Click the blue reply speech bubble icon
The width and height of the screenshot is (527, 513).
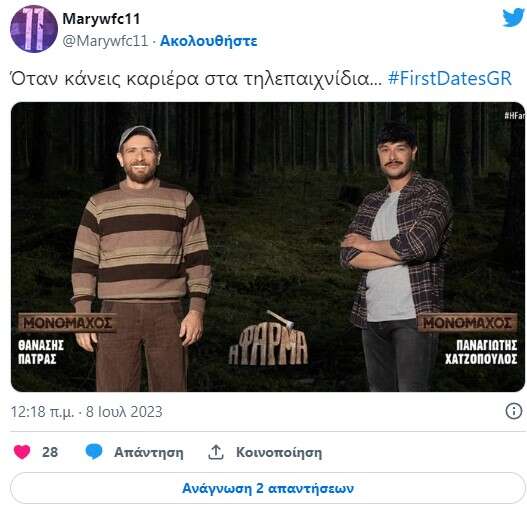[x=94, y=451]
